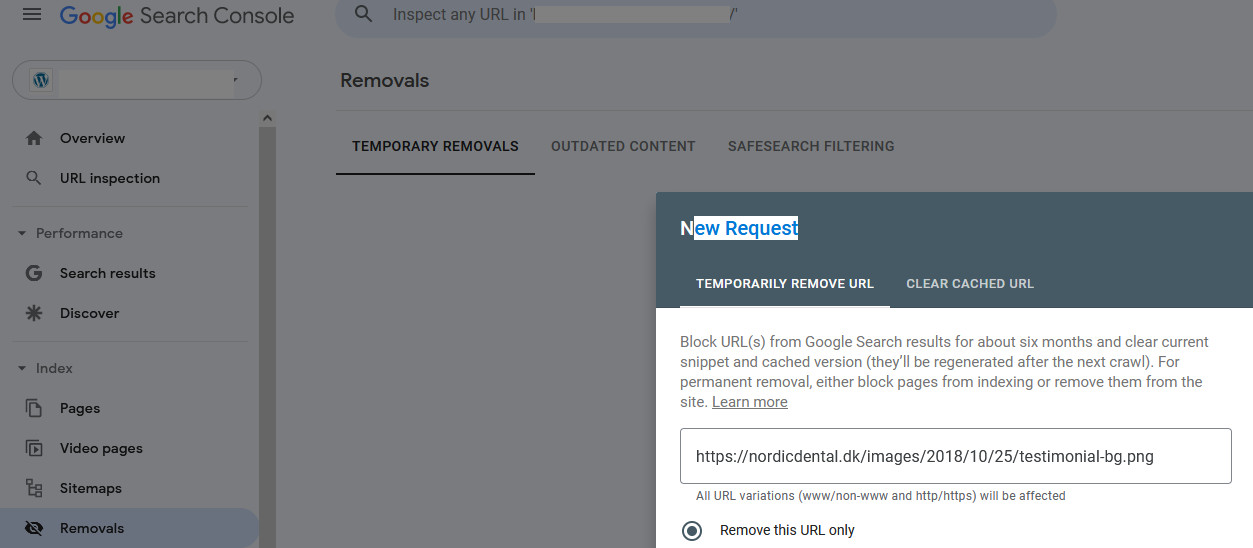Screen dimensions: 1253x548
Task: Open the SafeSearch Filtering tab
Action: click(811, 146)
